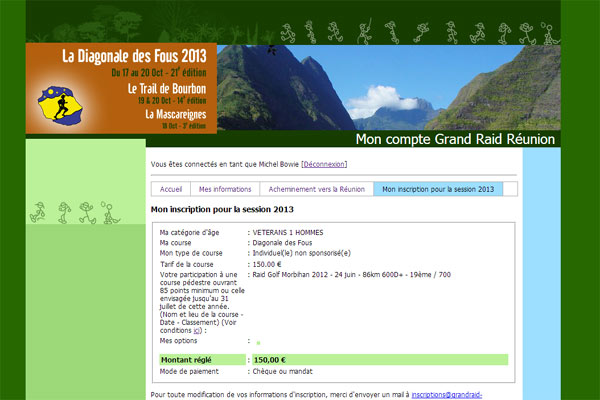This screenshot has width=600, height=400.
Task: Click the Grand Raid island runner logo
Action: point(60,106)
